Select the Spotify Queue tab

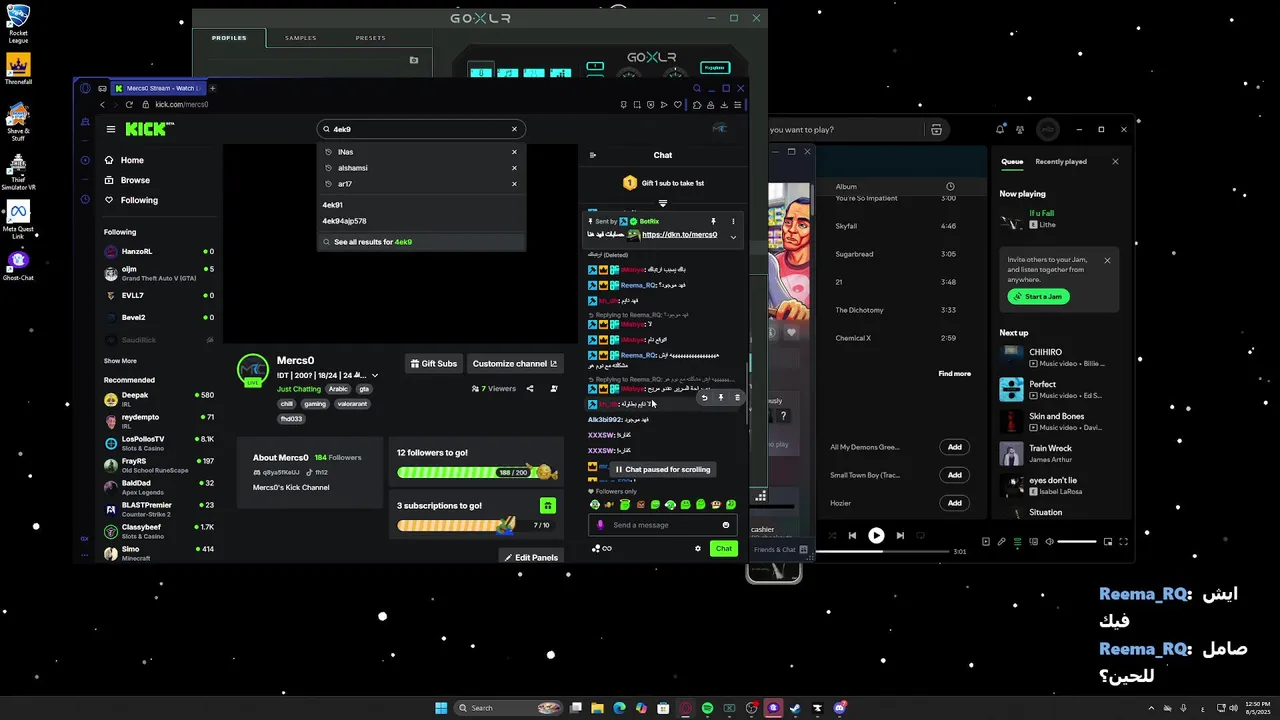click(x=1012, y=161)
